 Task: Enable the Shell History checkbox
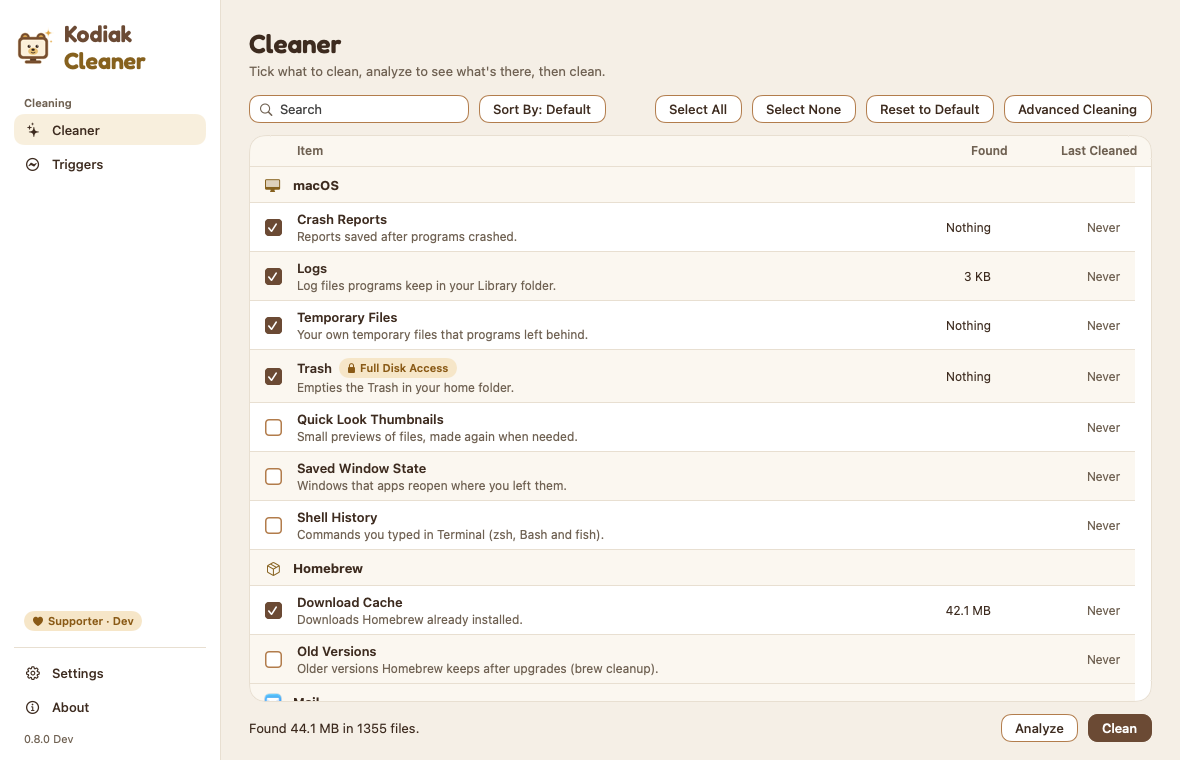click(x=273, y=525)
